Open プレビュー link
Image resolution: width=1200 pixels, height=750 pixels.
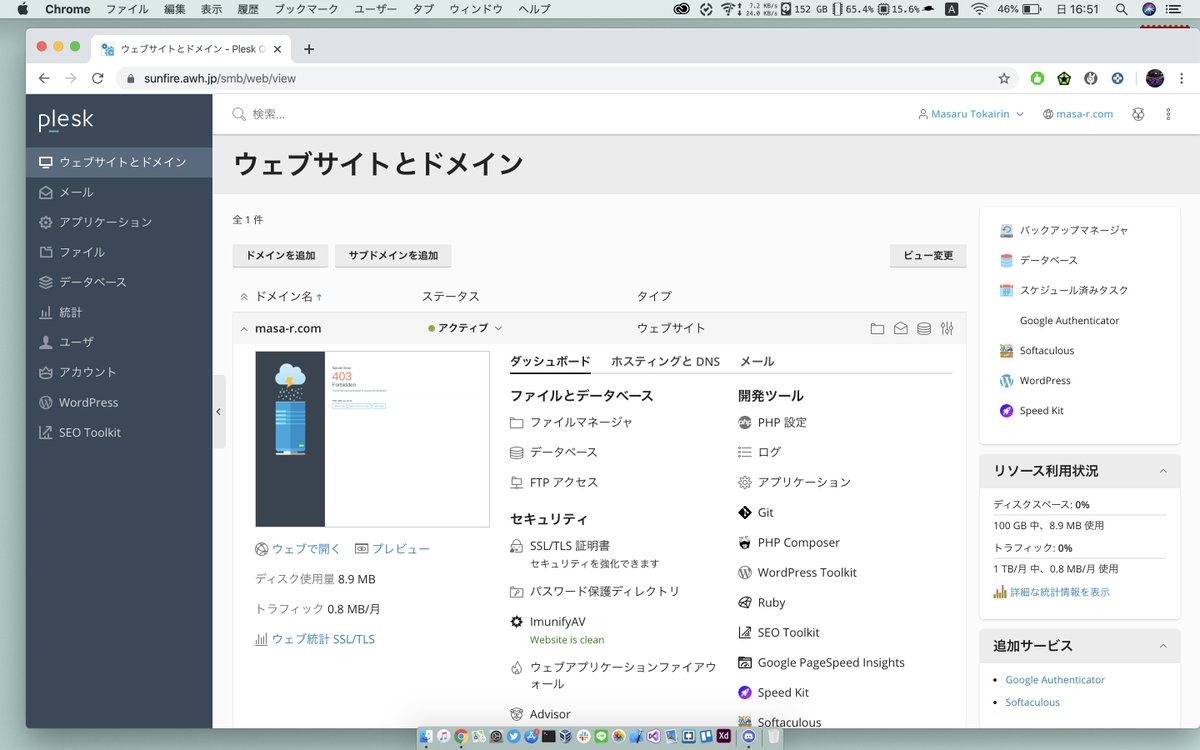point(392,549)
